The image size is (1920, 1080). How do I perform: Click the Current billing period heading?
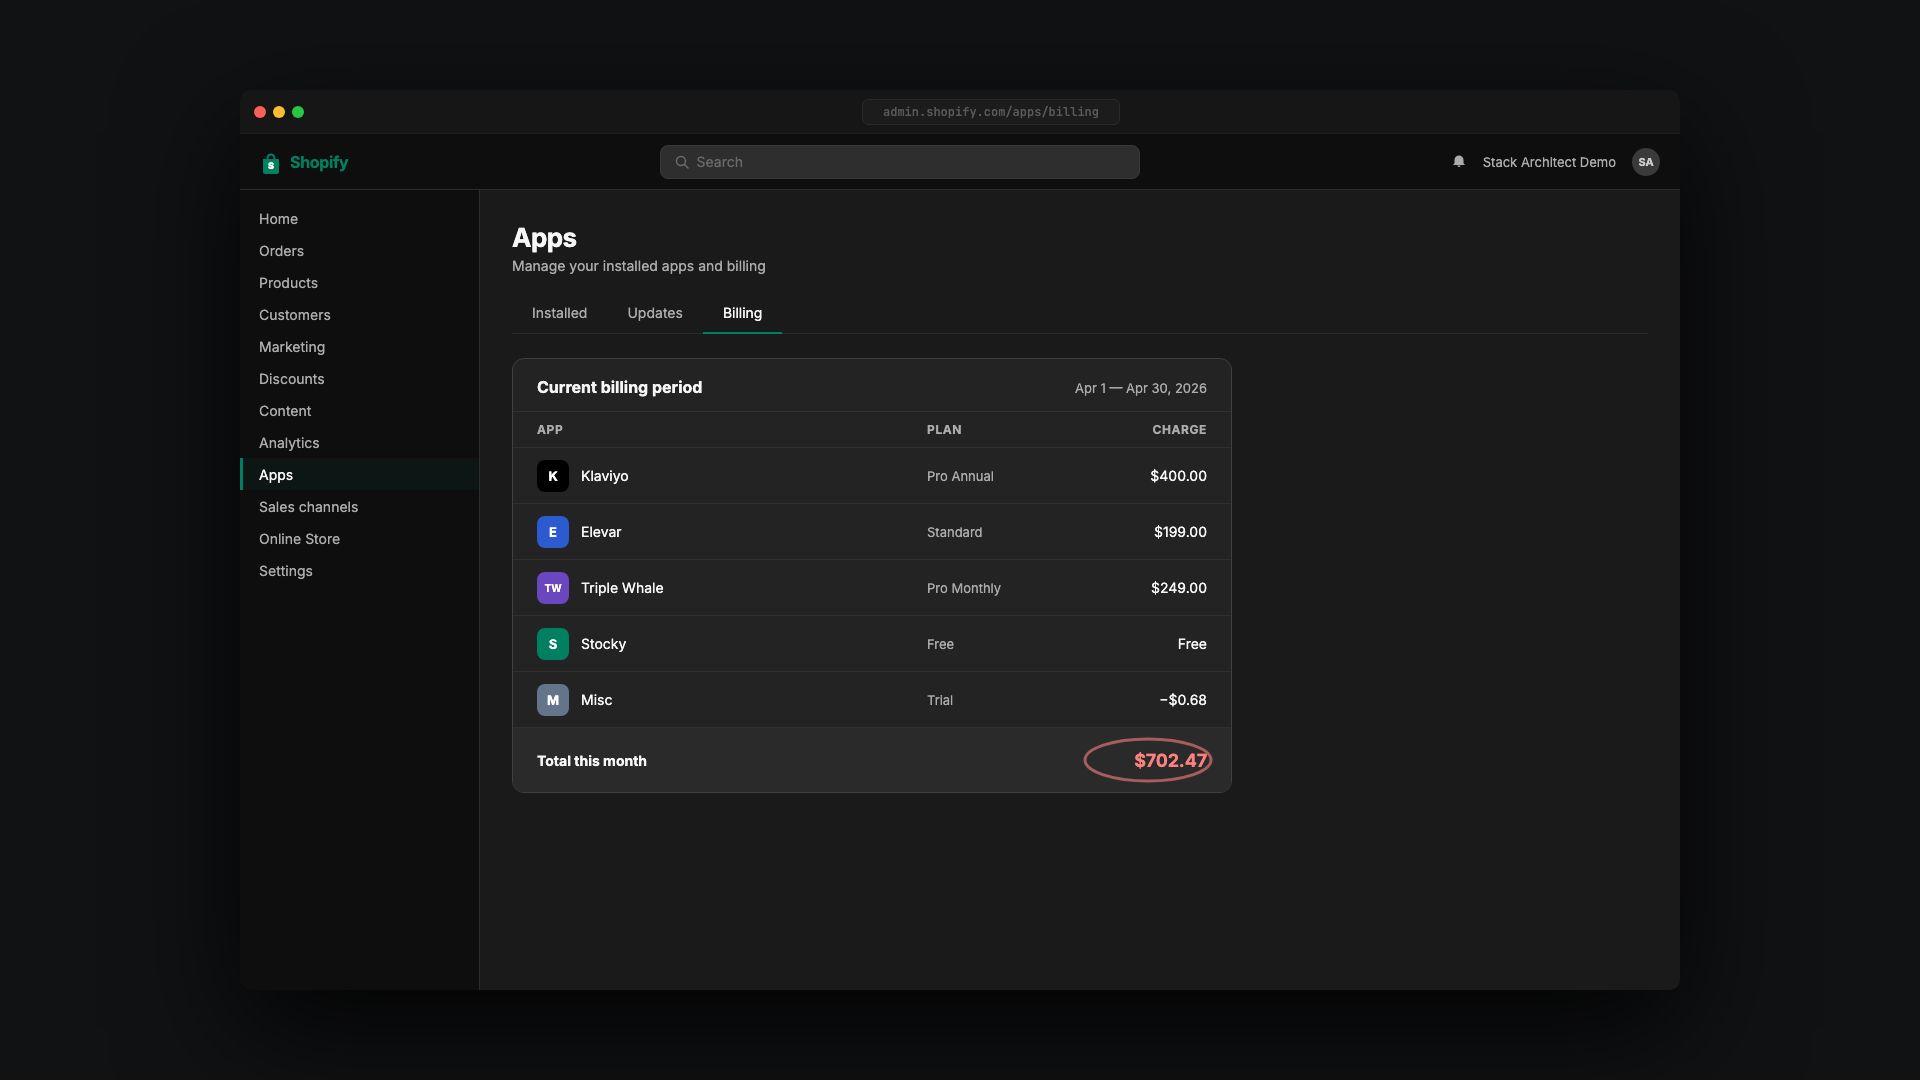pos(619,387)
